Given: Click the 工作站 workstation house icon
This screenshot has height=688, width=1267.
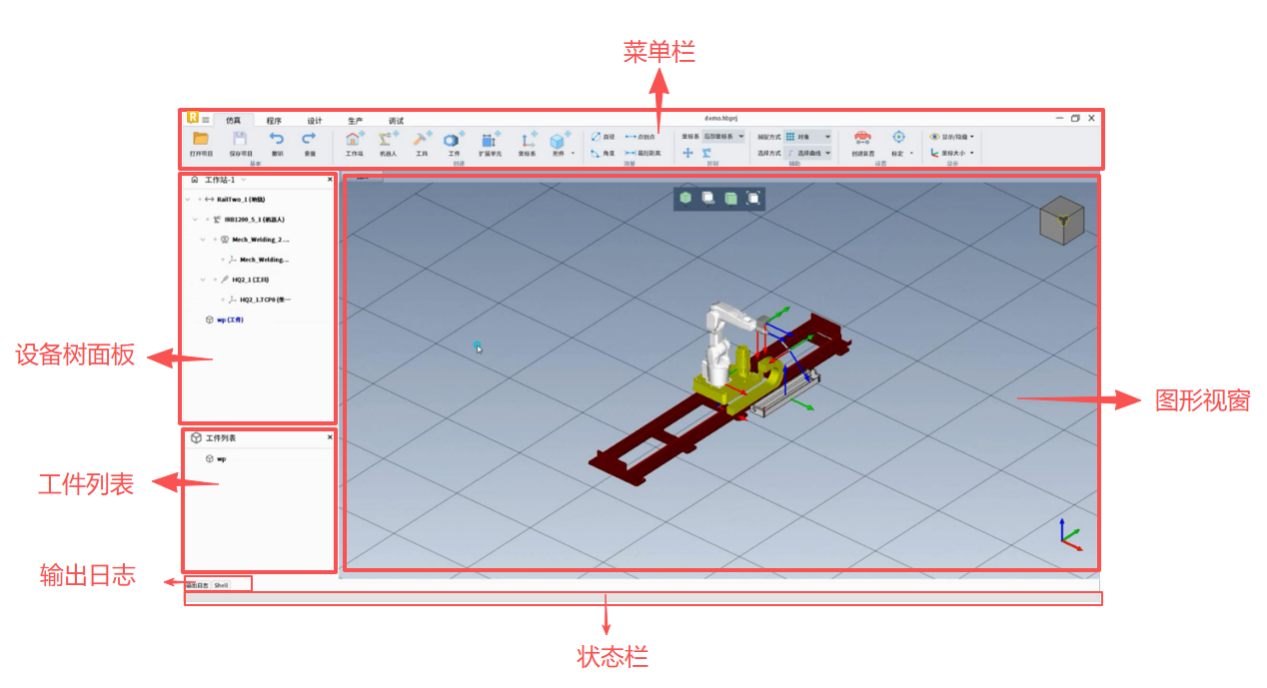Looking at the screenshot, I should coord(354,140).
